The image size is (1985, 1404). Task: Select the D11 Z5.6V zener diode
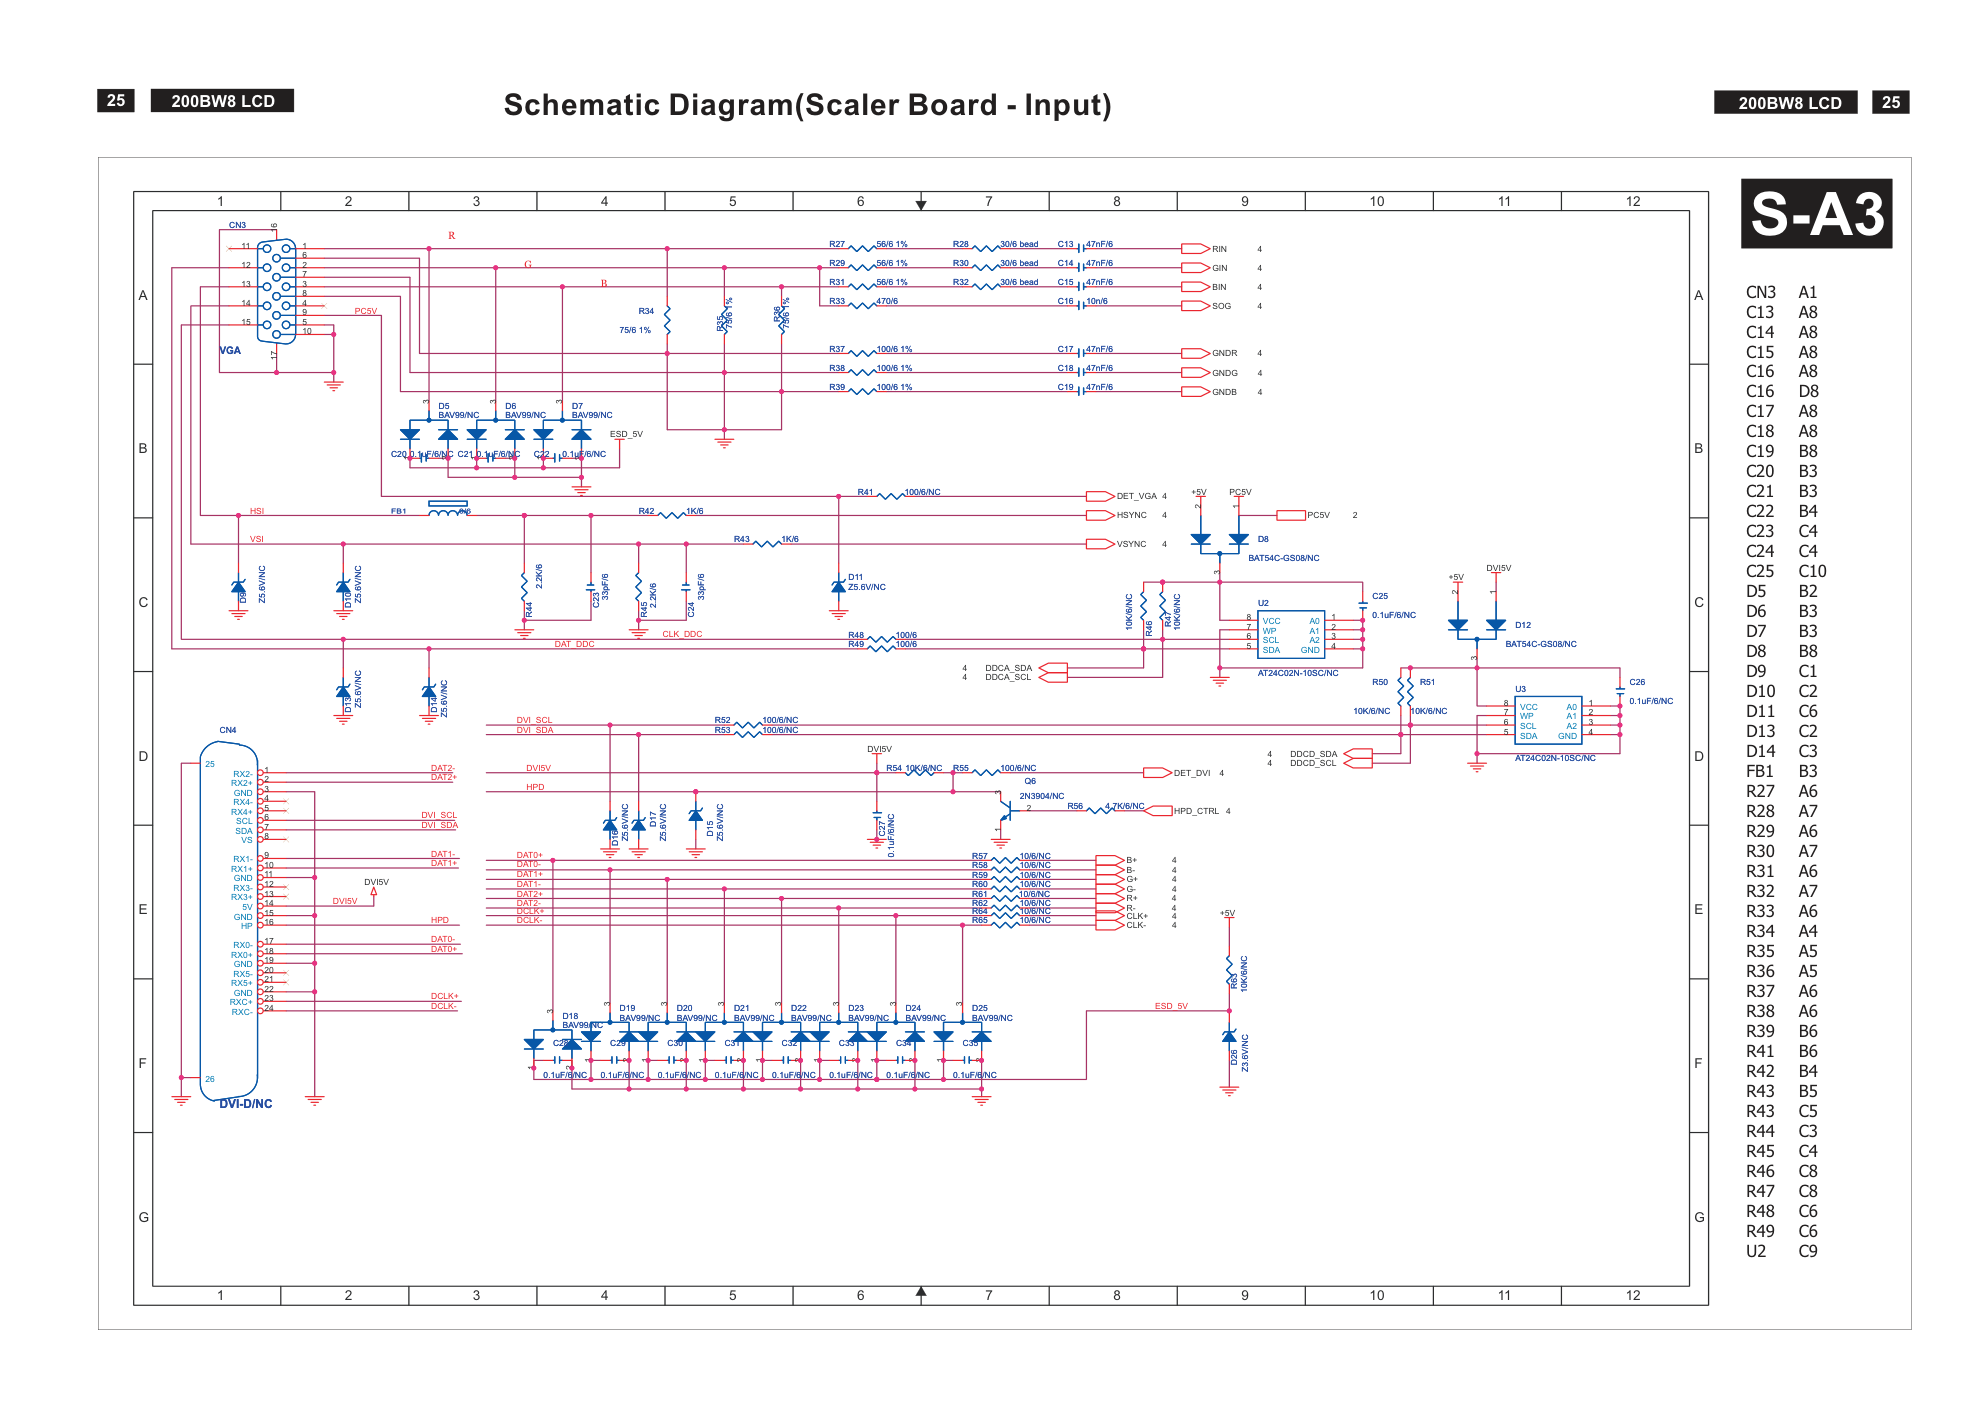pos(838,586)
